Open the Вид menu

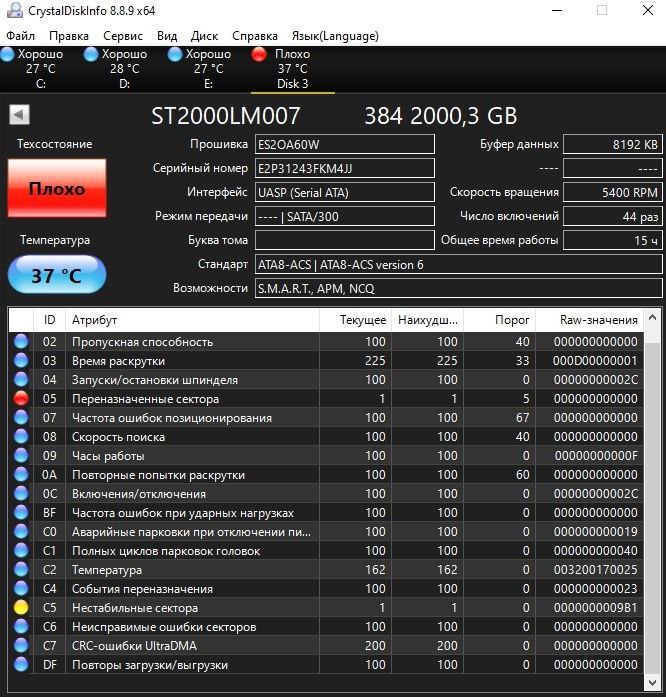click(x=167, y=36)
